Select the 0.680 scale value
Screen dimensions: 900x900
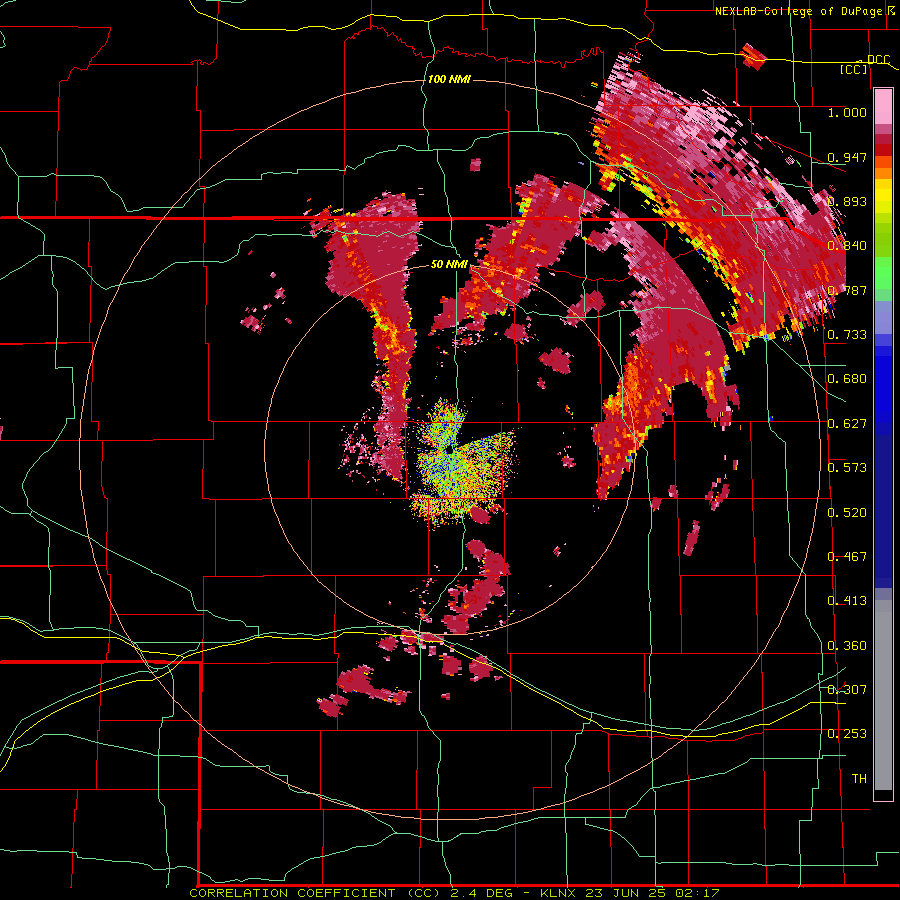(x=847, y=379)
